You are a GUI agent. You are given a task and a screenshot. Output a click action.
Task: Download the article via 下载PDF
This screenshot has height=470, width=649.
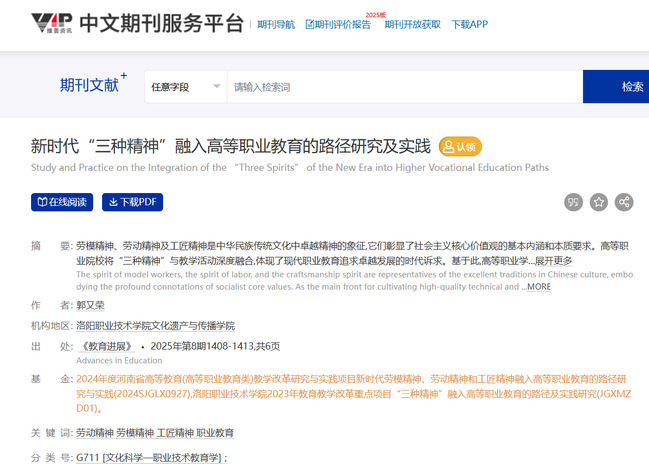(x=133, y=202)
